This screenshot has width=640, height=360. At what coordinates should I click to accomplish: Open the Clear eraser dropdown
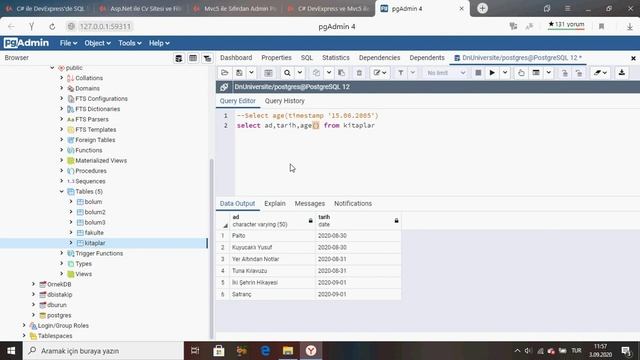click(x=600, y=73)
